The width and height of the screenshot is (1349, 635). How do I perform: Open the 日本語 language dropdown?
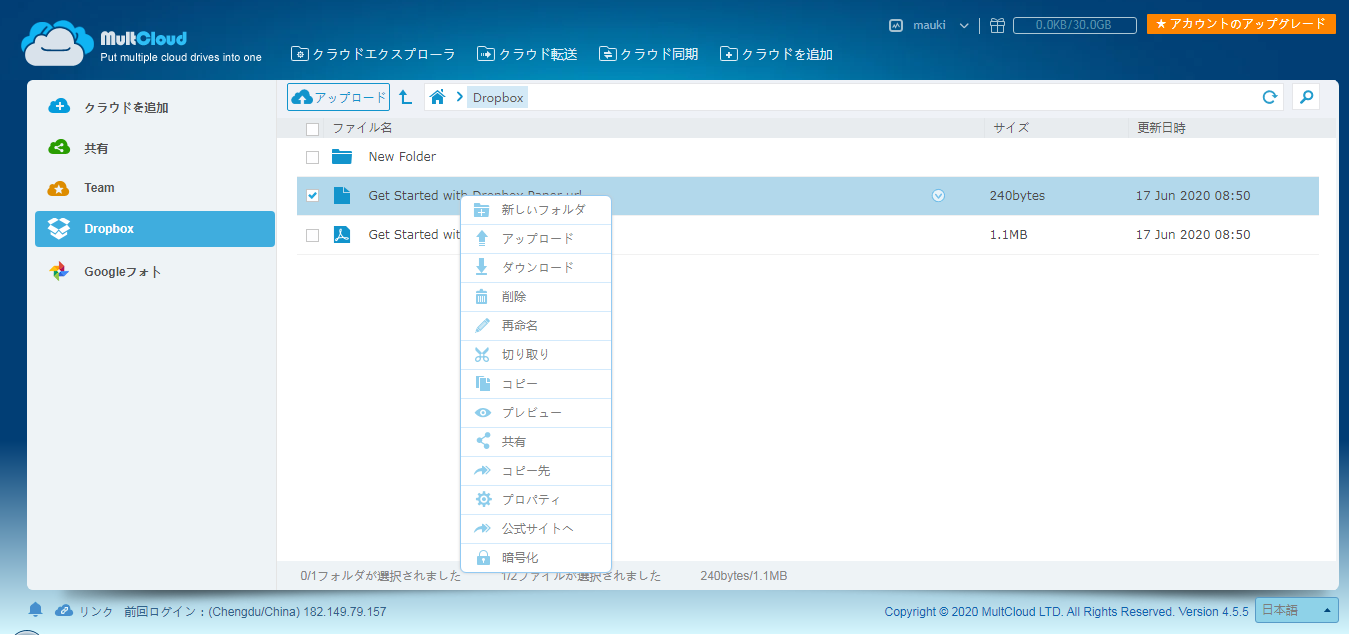(1297, 610)
